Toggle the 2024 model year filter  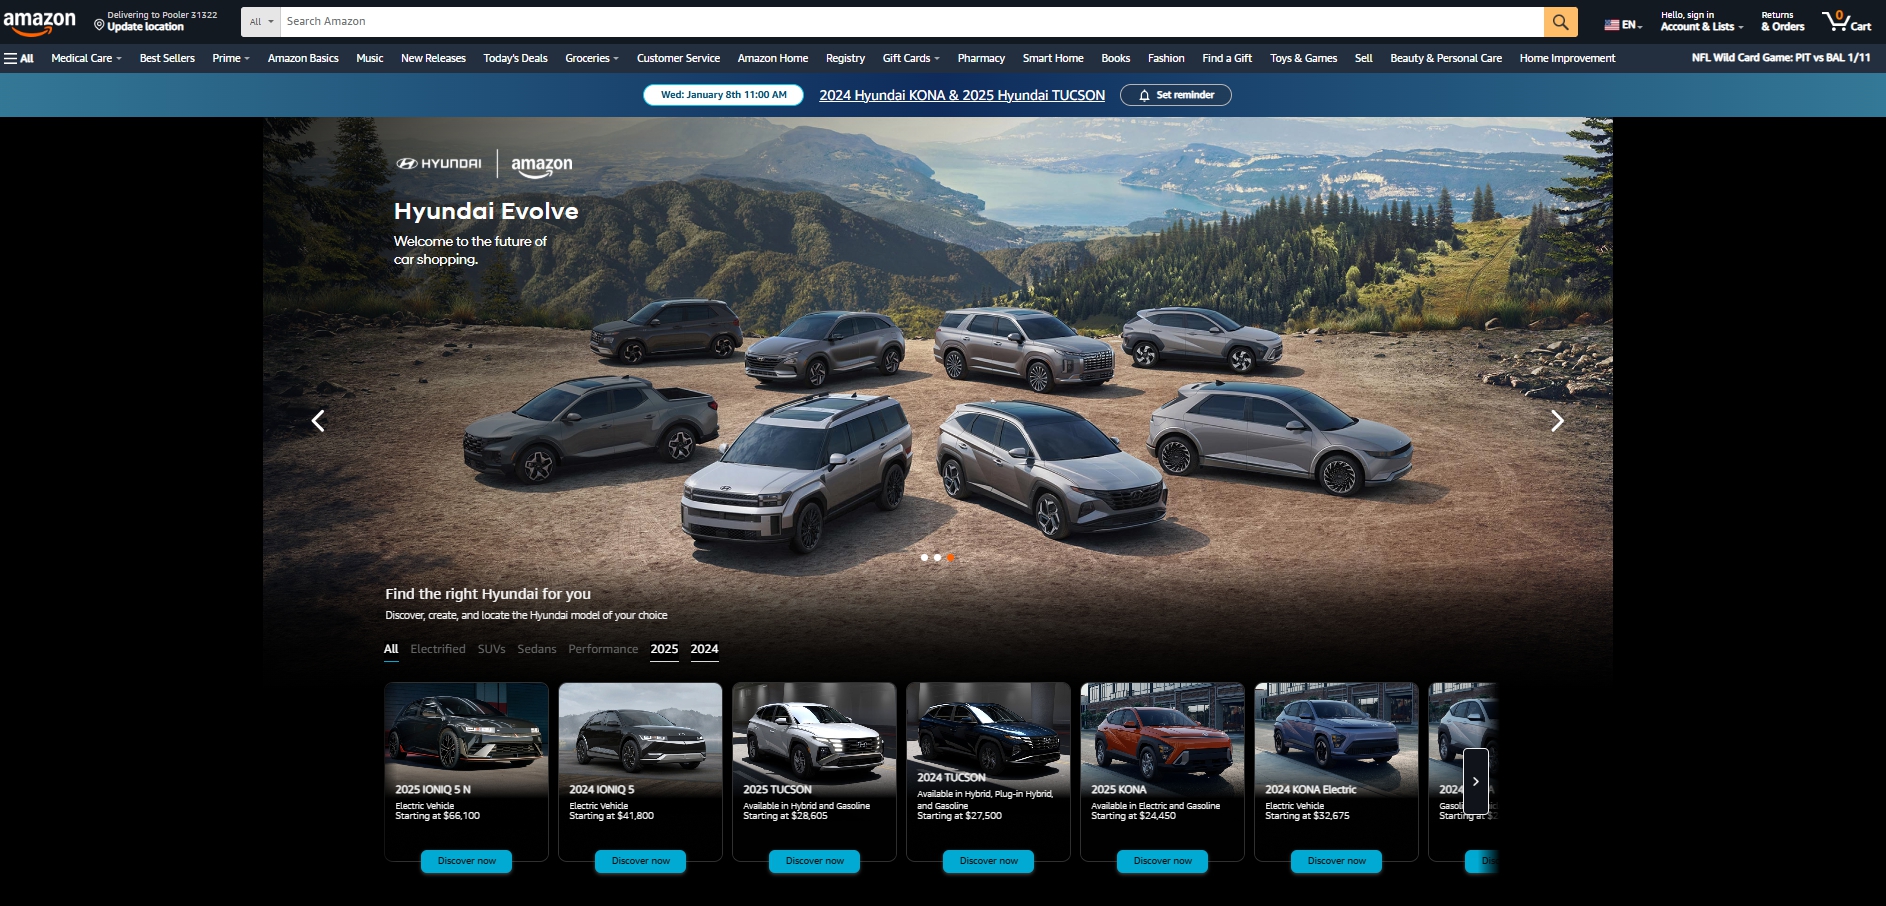click(704, 649)
